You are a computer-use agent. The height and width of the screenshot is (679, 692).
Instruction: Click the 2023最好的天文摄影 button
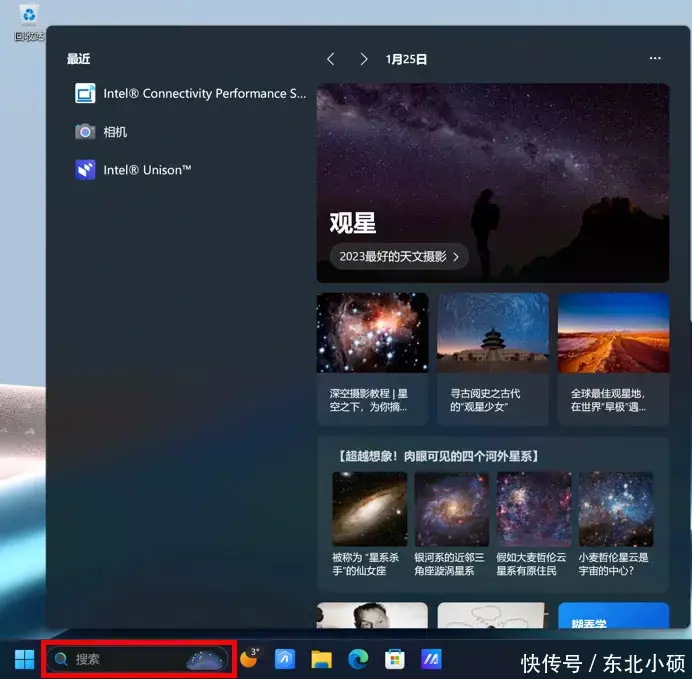(399, 256)
